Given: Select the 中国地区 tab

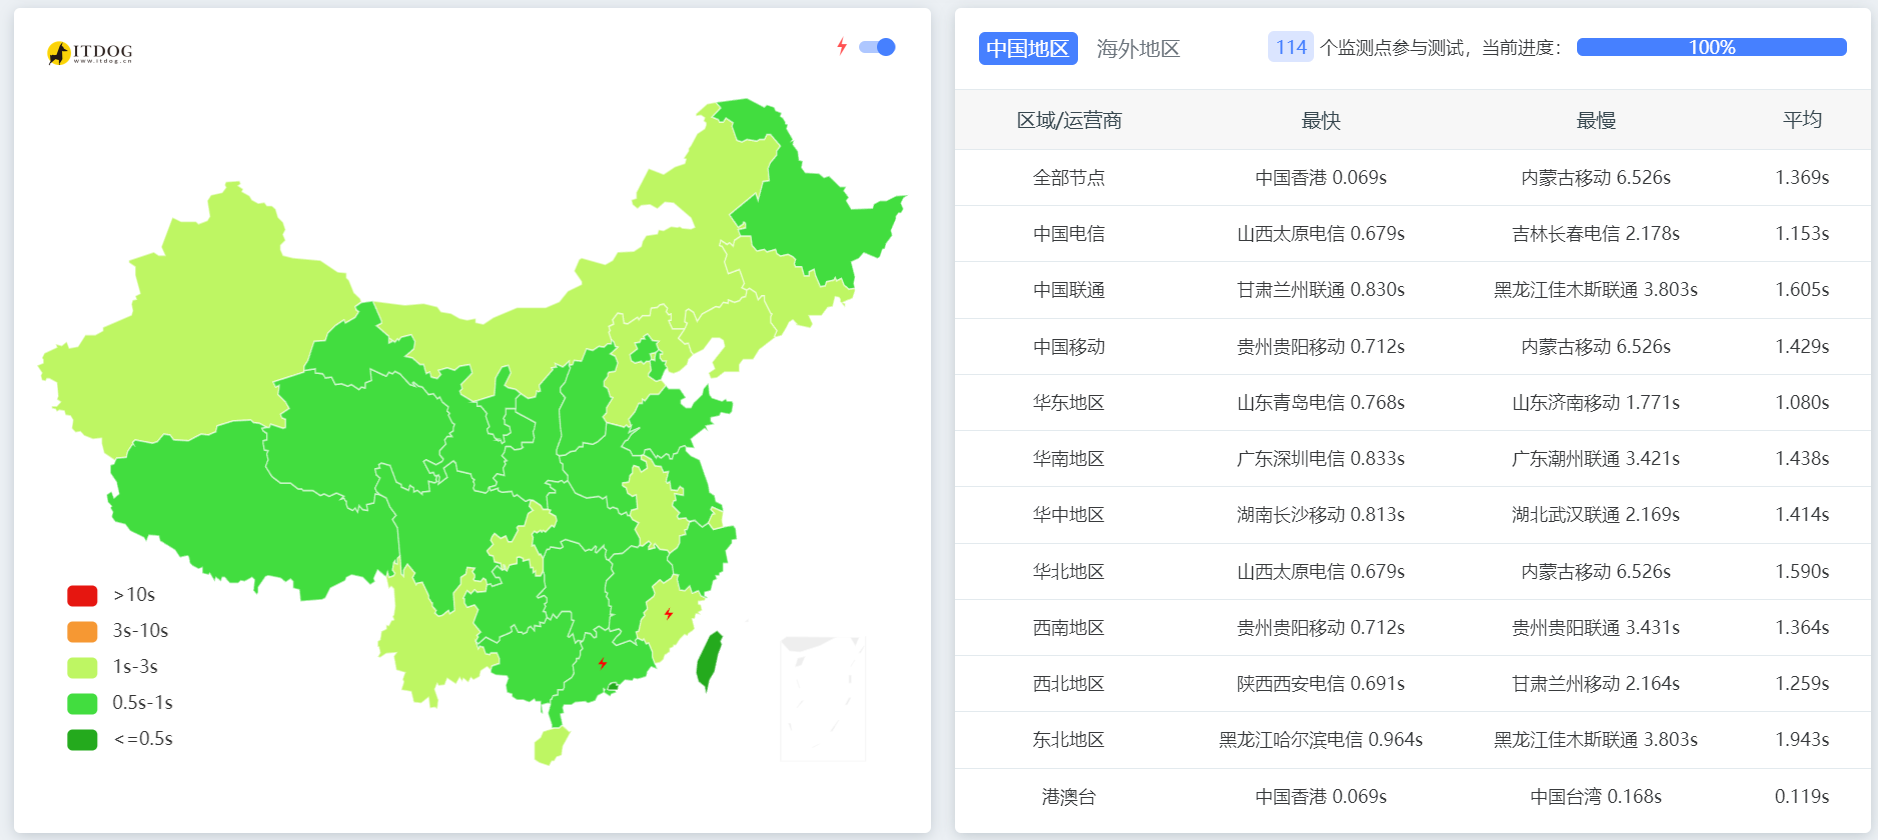Looking at the screenshot, I should 1027,48.
